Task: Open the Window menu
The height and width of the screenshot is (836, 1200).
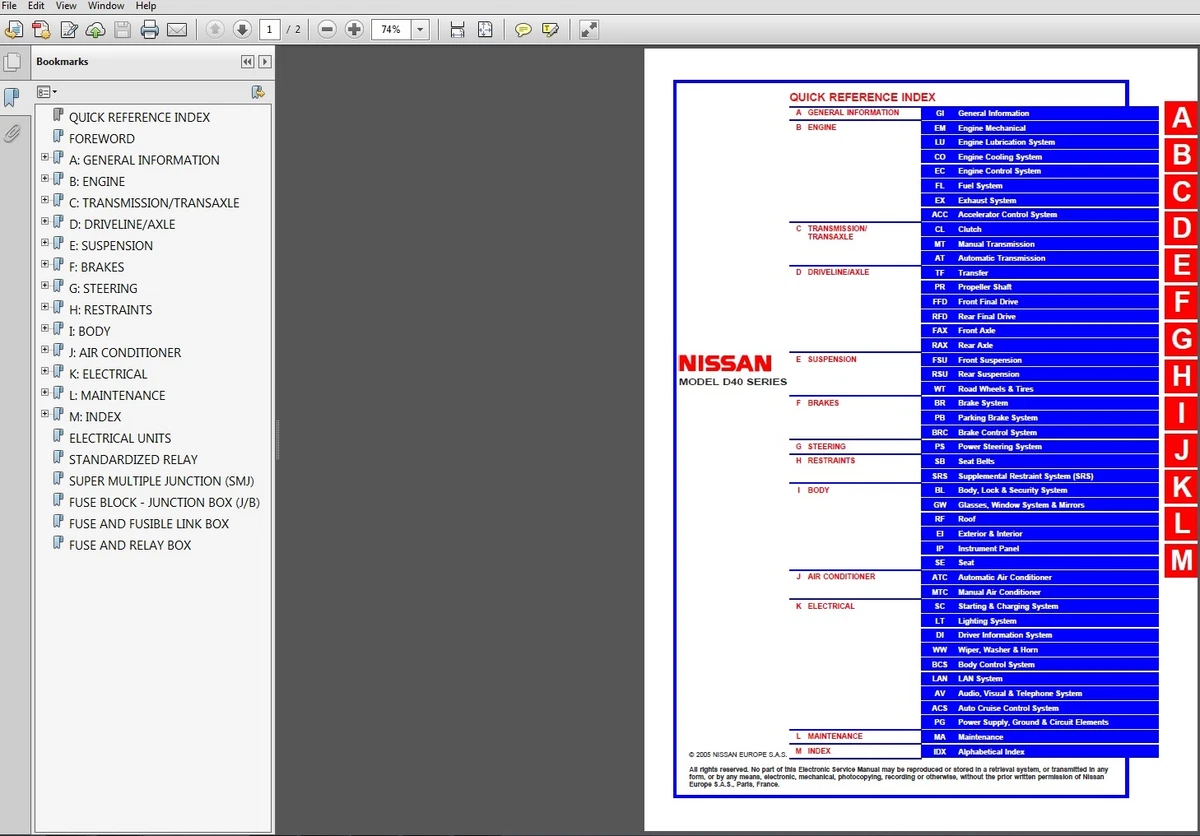Action: coord(106,6)
